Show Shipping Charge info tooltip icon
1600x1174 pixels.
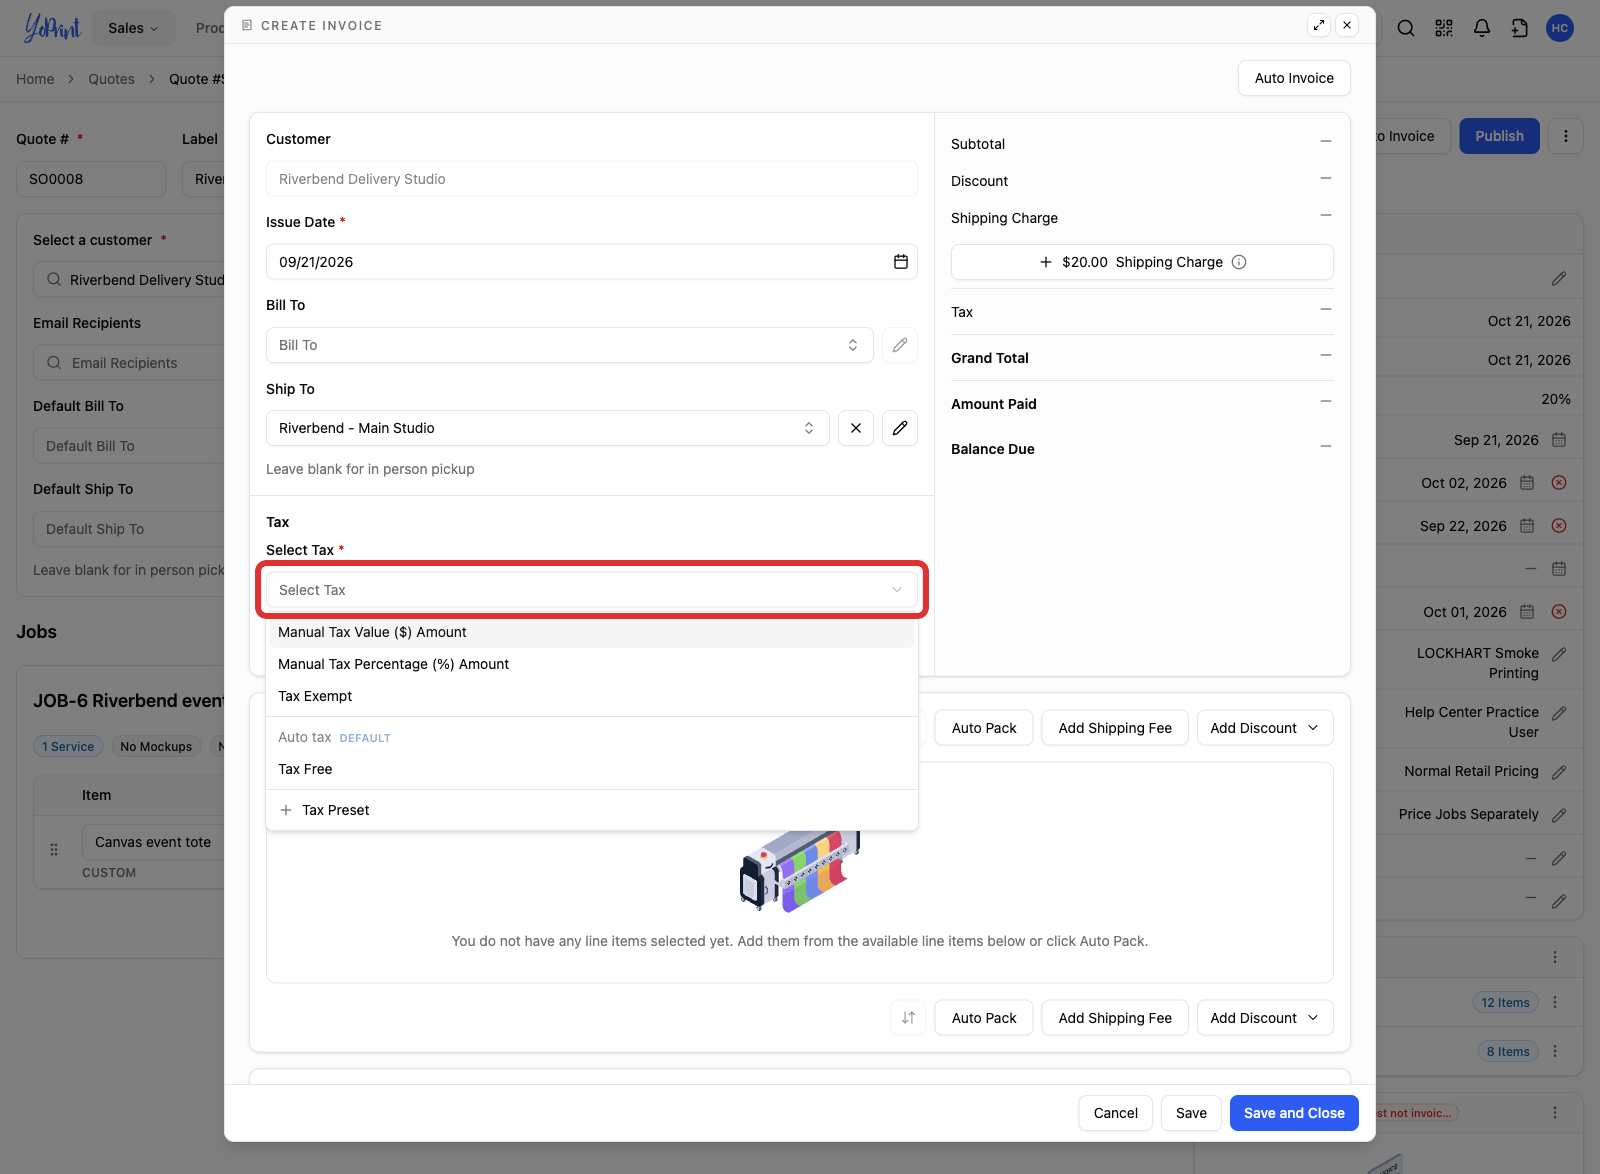[x=1239, y=262]
